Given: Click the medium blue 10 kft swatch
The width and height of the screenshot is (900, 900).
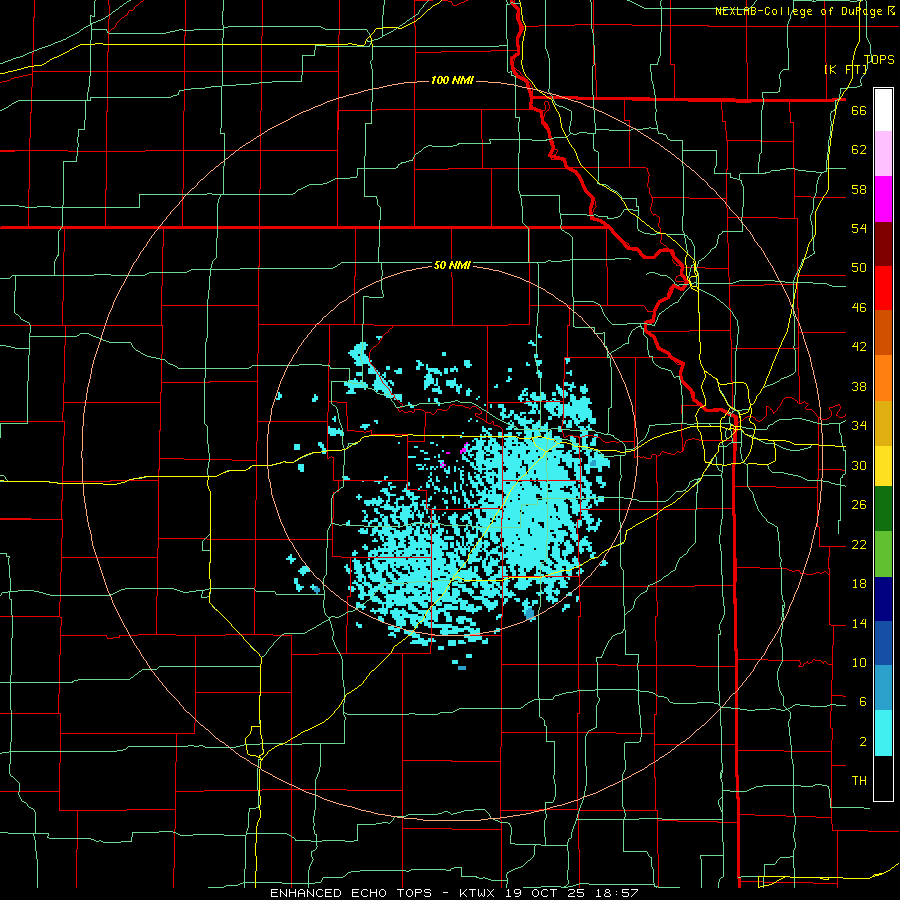Looking at the screenshot, I should [x=883, y=643].
